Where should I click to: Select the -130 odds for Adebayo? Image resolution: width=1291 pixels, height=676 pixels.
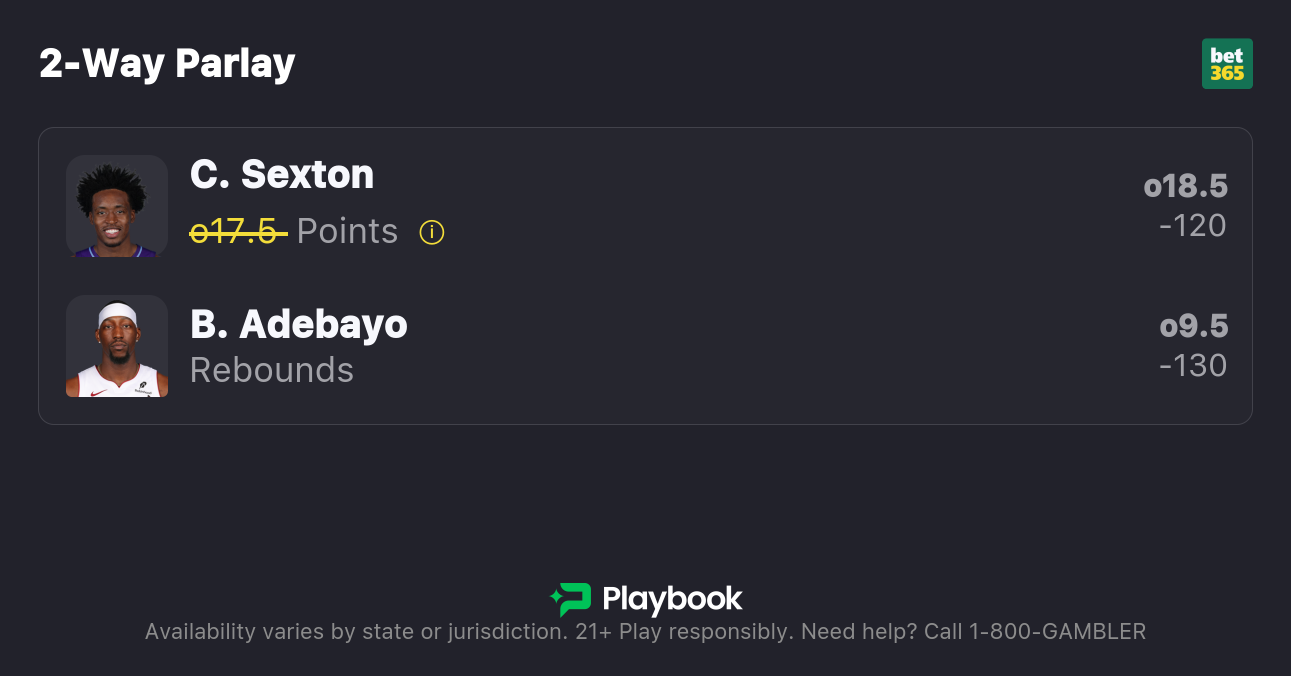pos(1192,366)
